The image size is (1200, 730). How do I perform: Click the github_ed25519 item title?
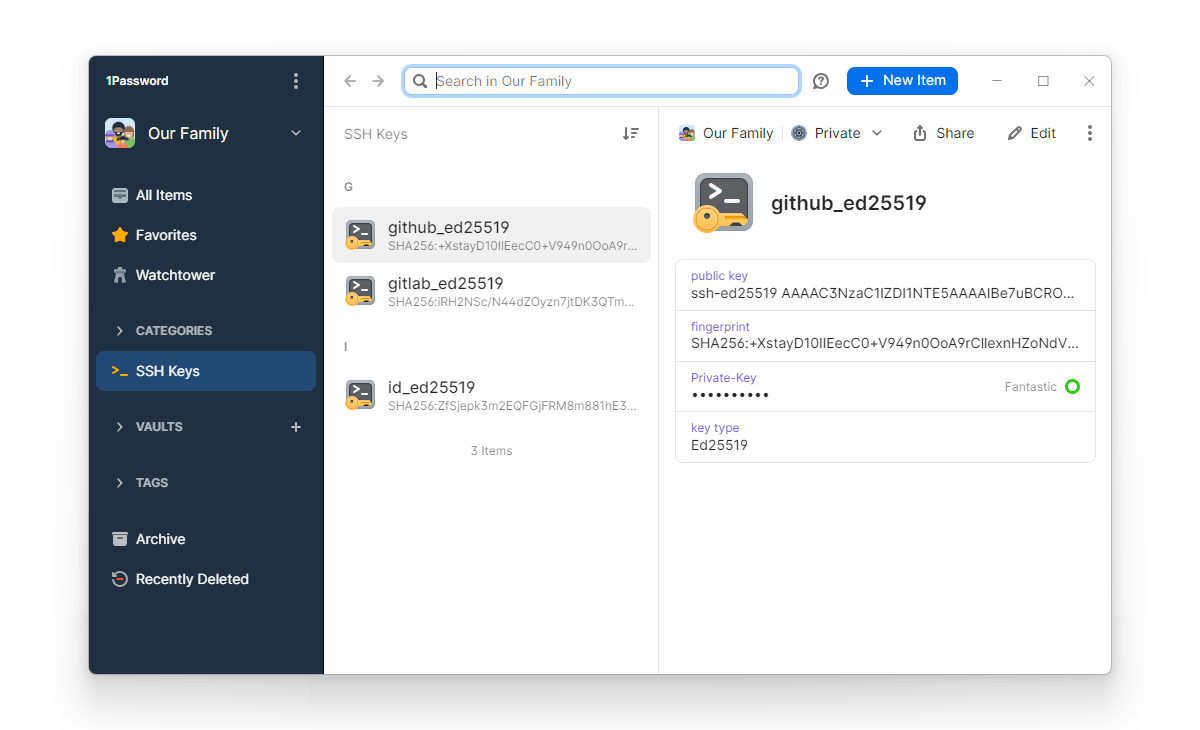(x=849, y=203)
